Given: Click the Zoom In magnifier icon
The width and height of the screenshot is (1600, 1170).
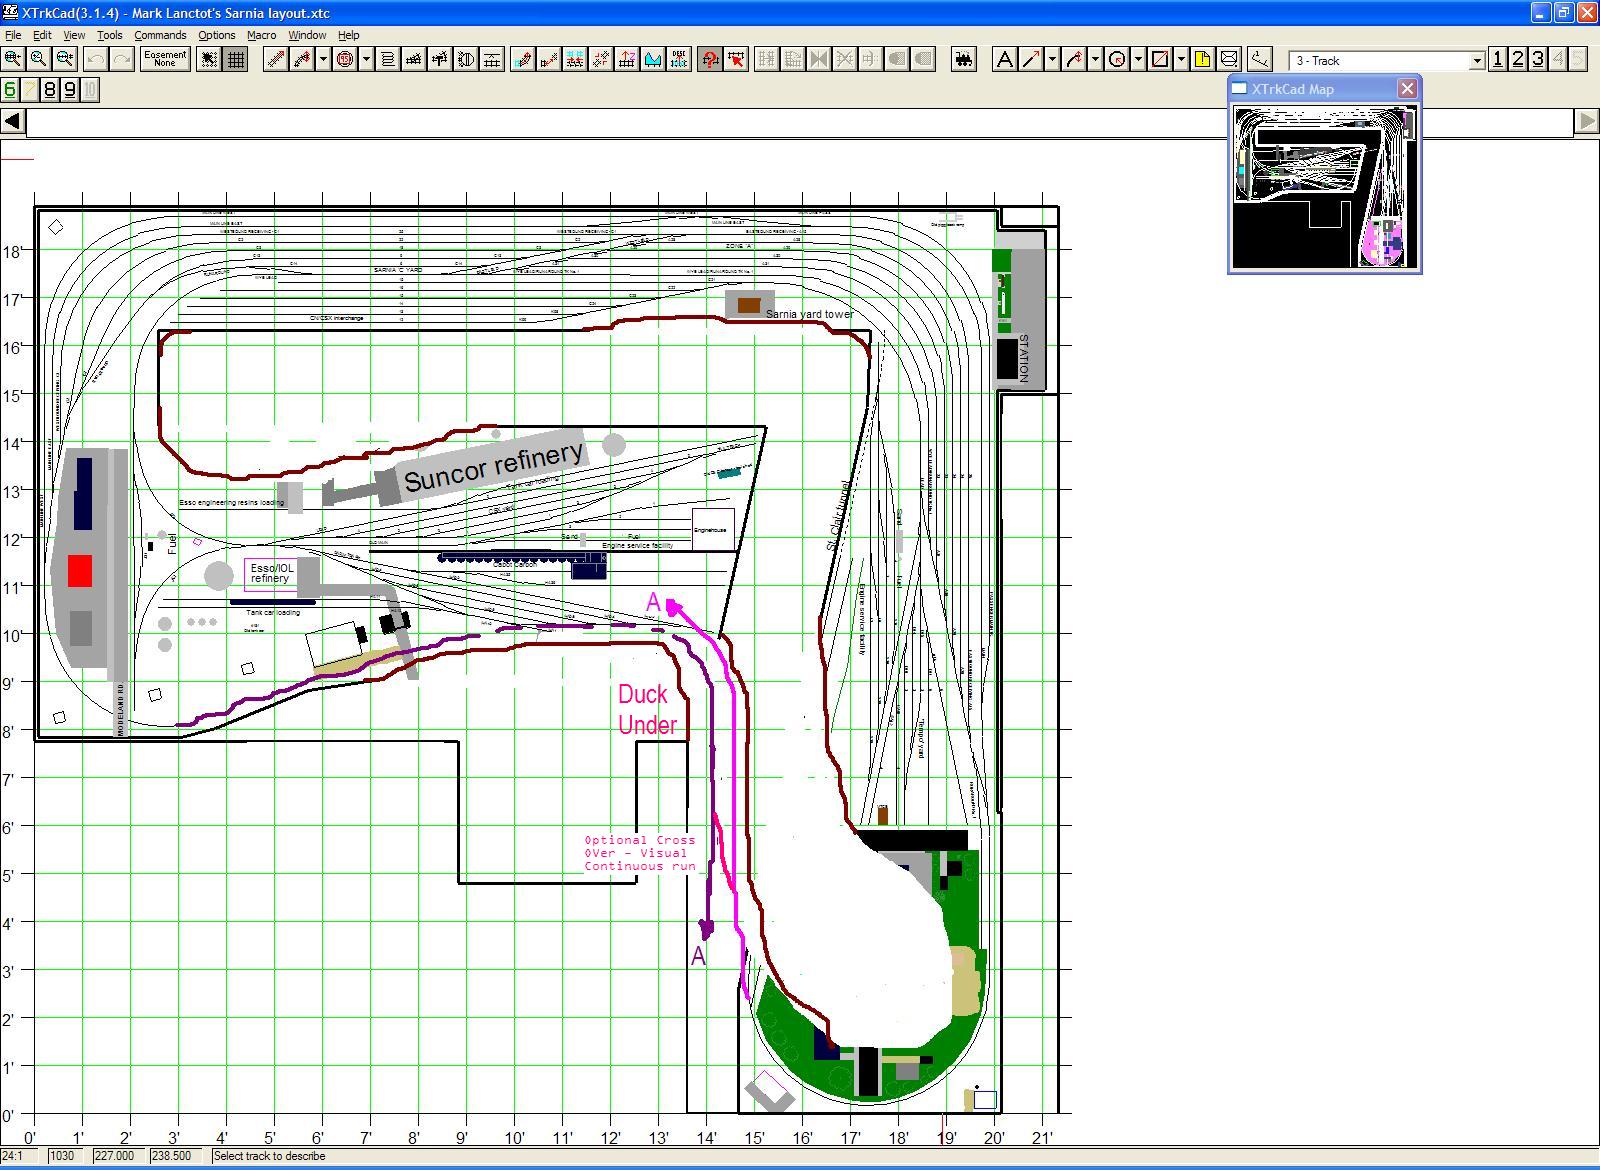Looking at the screenshot, I should (12, 59).
